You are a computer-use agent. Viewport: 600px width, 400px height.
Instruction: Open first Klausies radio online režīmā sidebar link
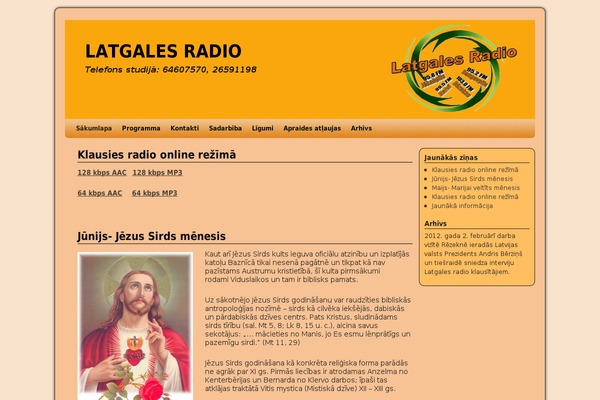coord(475,170)
